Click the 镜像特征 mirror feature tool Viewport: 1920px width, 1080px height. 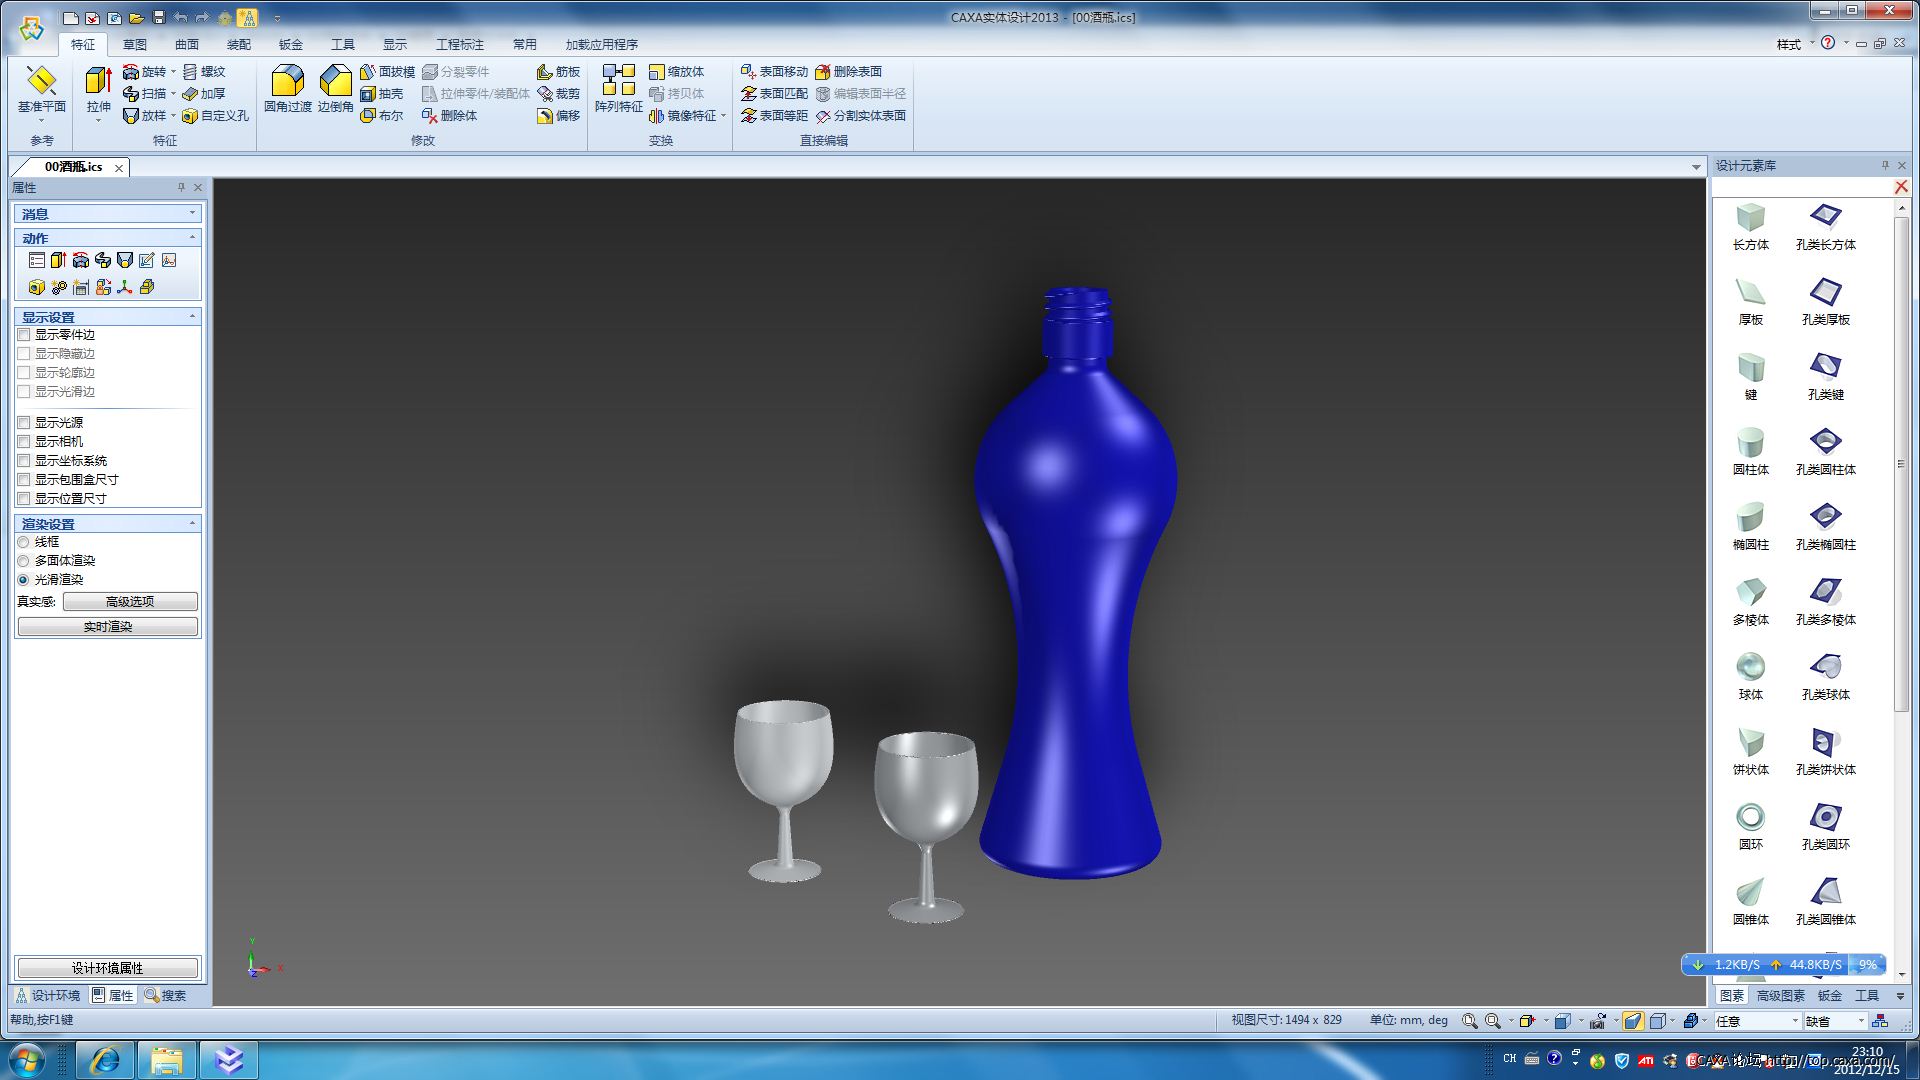682,116
